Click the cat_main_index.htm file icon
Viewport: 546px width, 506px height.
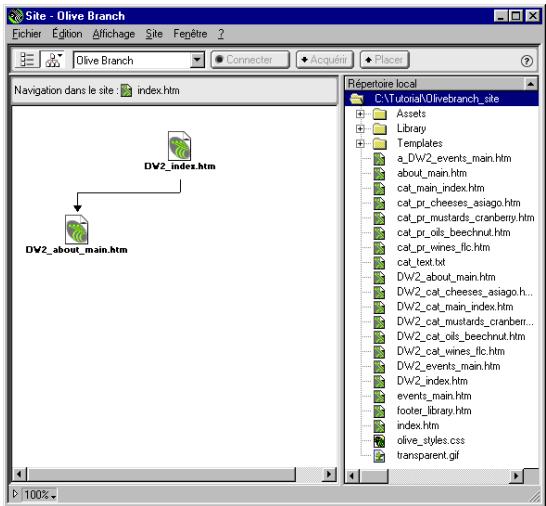pyautogui.click(x=379, y=188)
